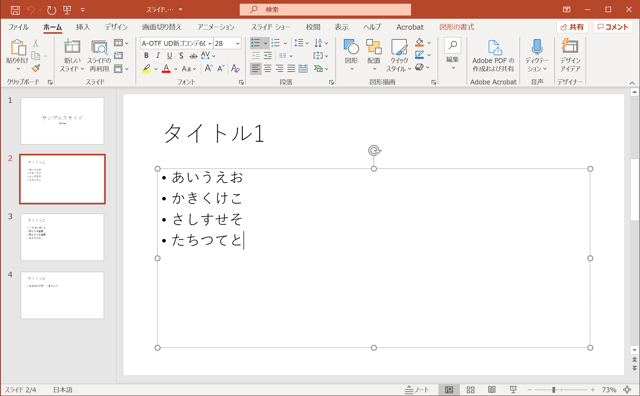Click the Format Painter brush icon

pos(36,68)
